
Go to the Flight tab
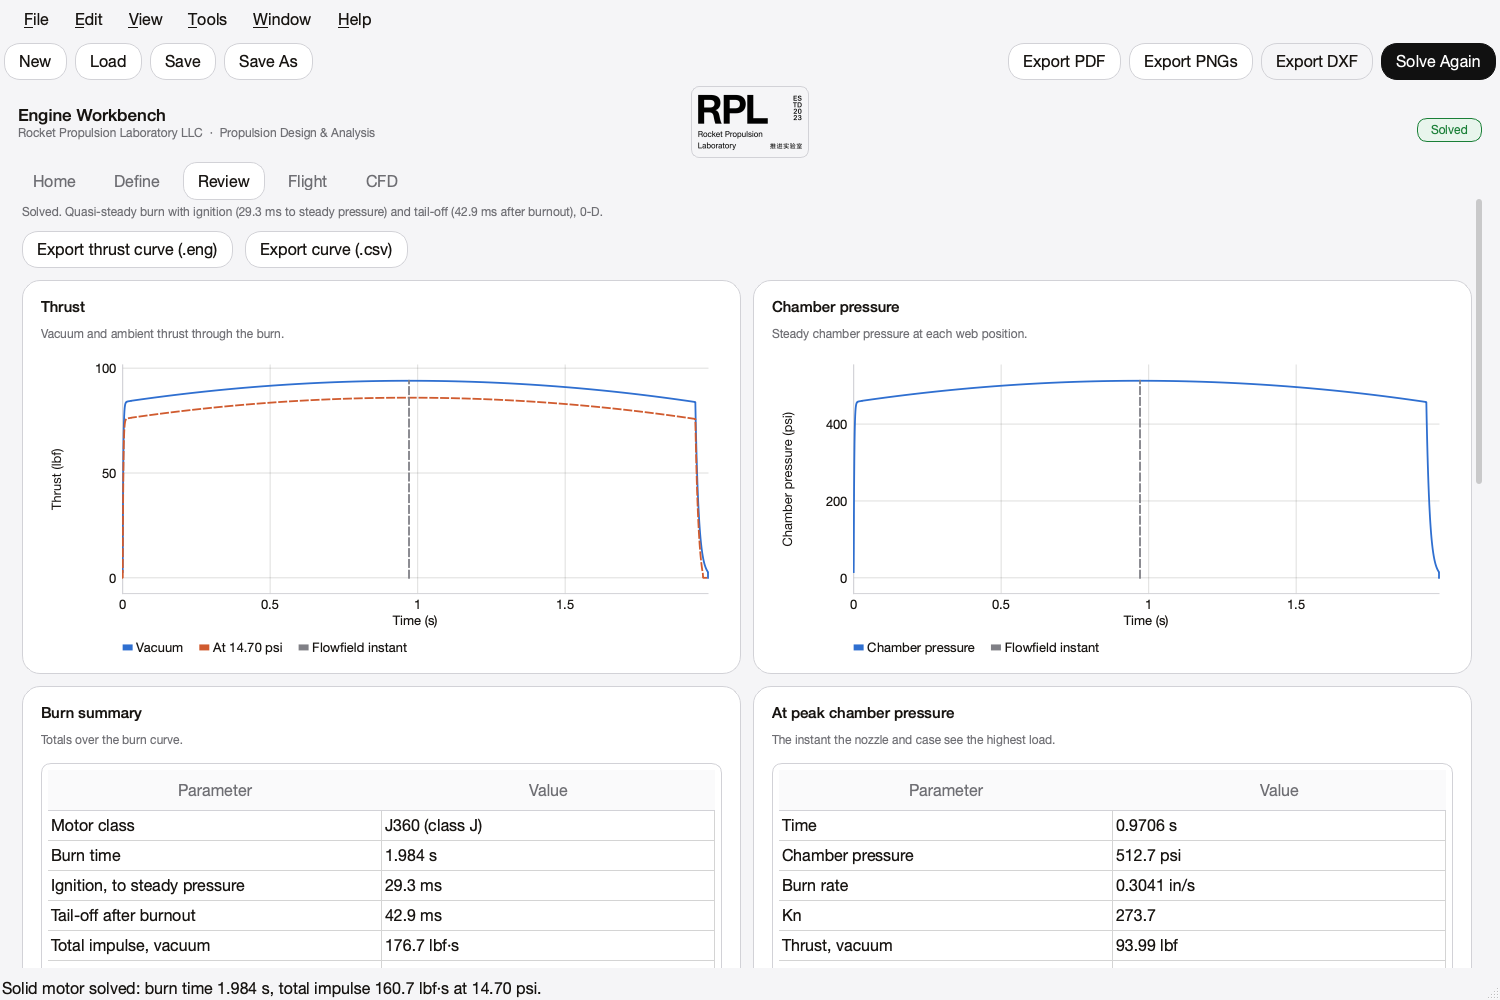(307, 181)
